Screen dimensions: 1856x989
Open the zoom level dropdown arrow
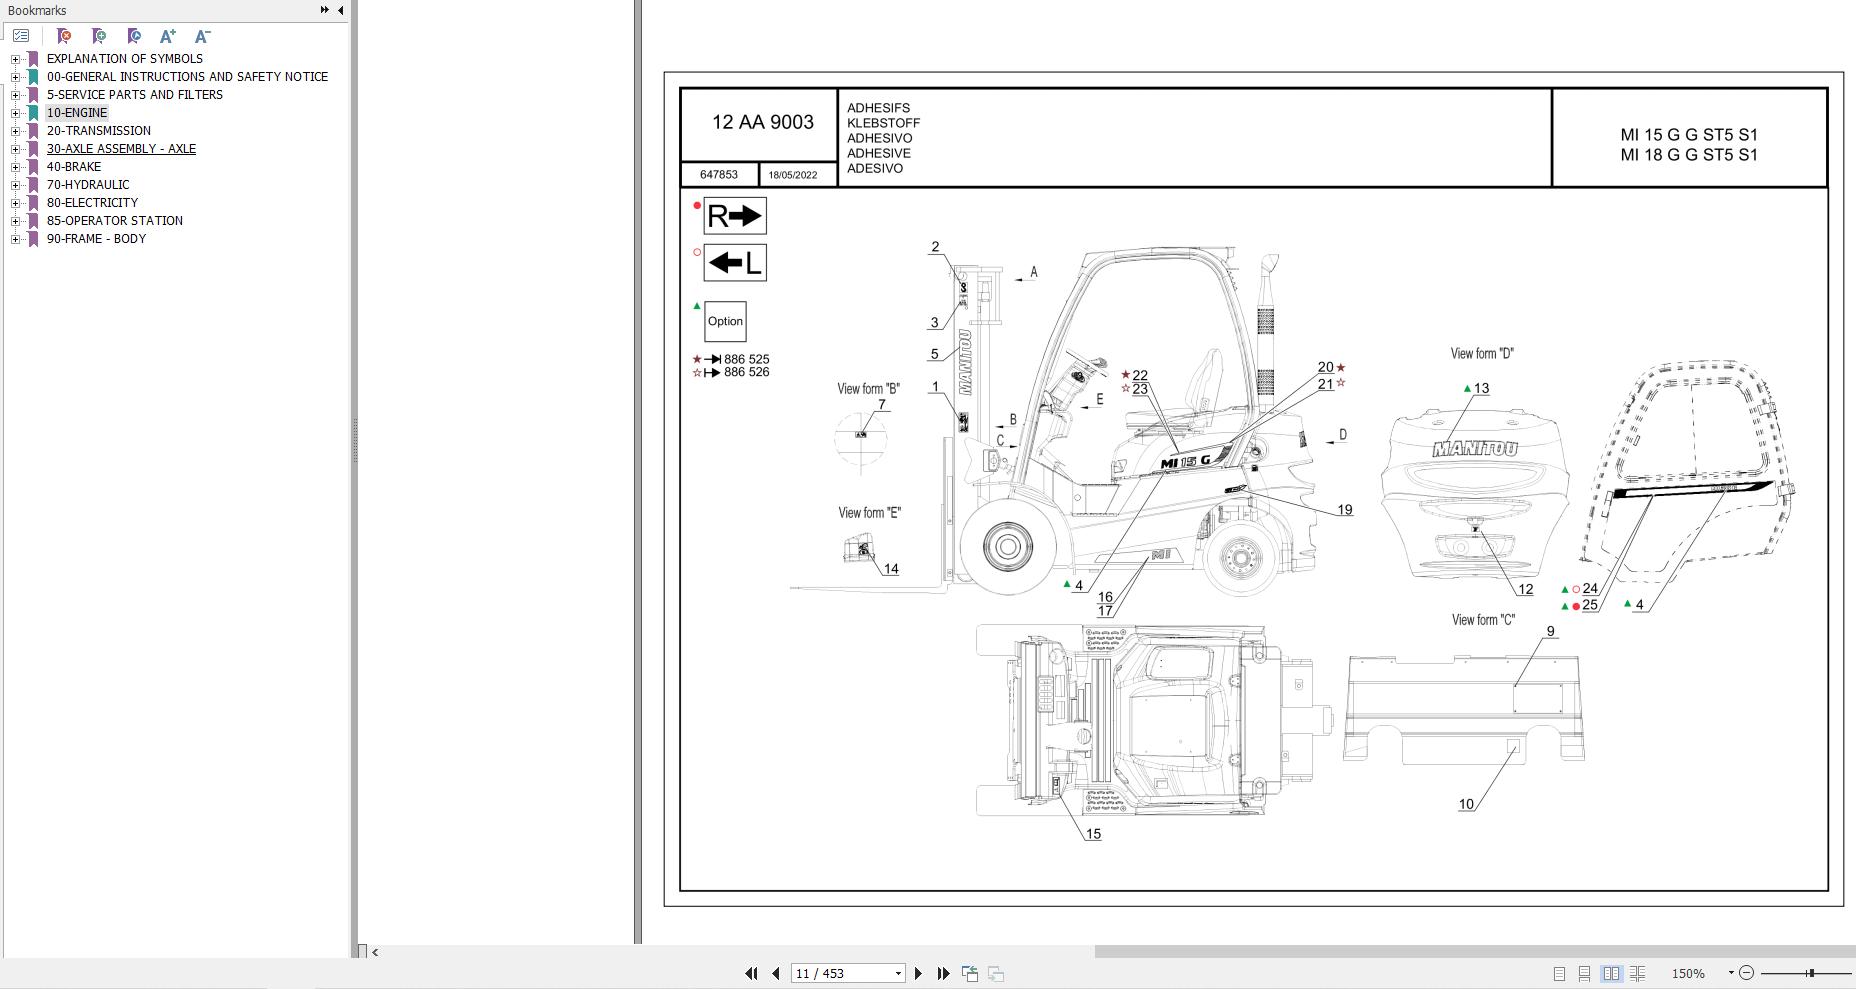pos(1731,973)
